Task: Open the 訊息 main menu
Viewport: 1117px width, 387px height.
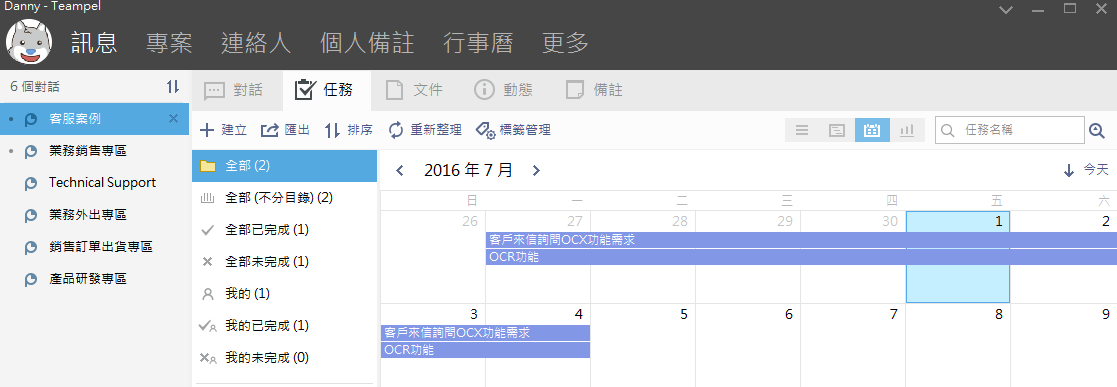Action: click(94, 43)
